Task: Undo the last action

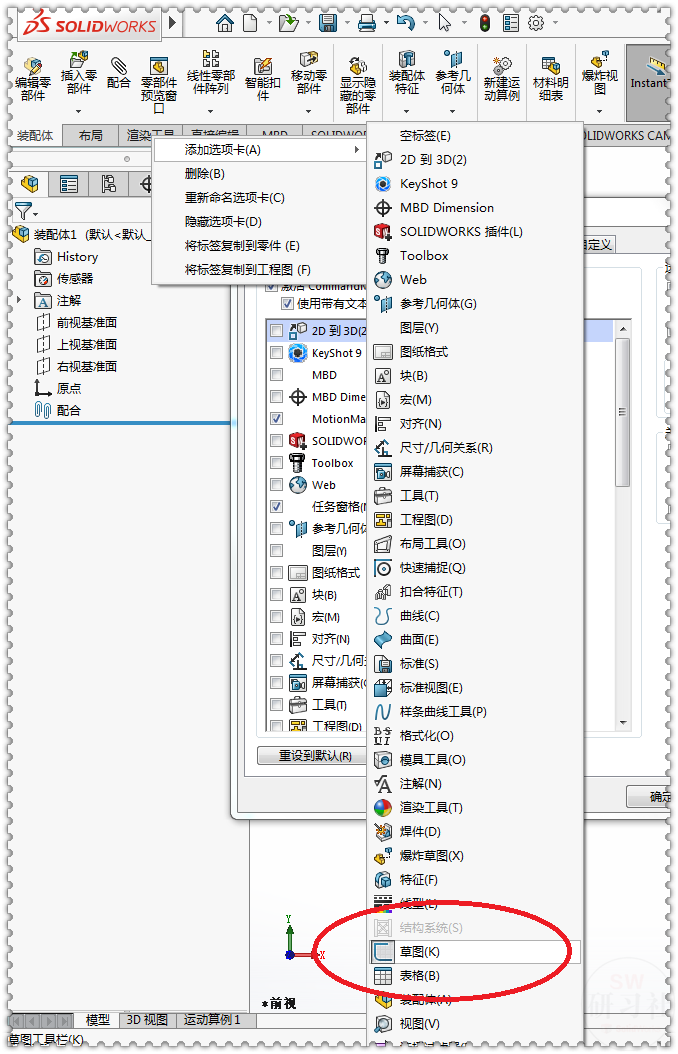Action: click(405, 24)
